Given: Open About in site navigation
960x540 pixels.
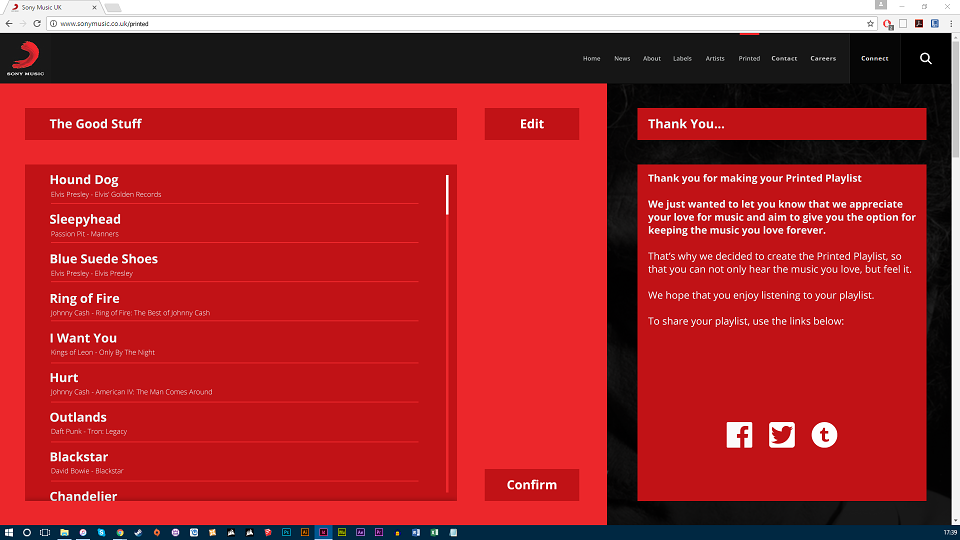Looking at the screenshot, I should [x=651, y=59].
